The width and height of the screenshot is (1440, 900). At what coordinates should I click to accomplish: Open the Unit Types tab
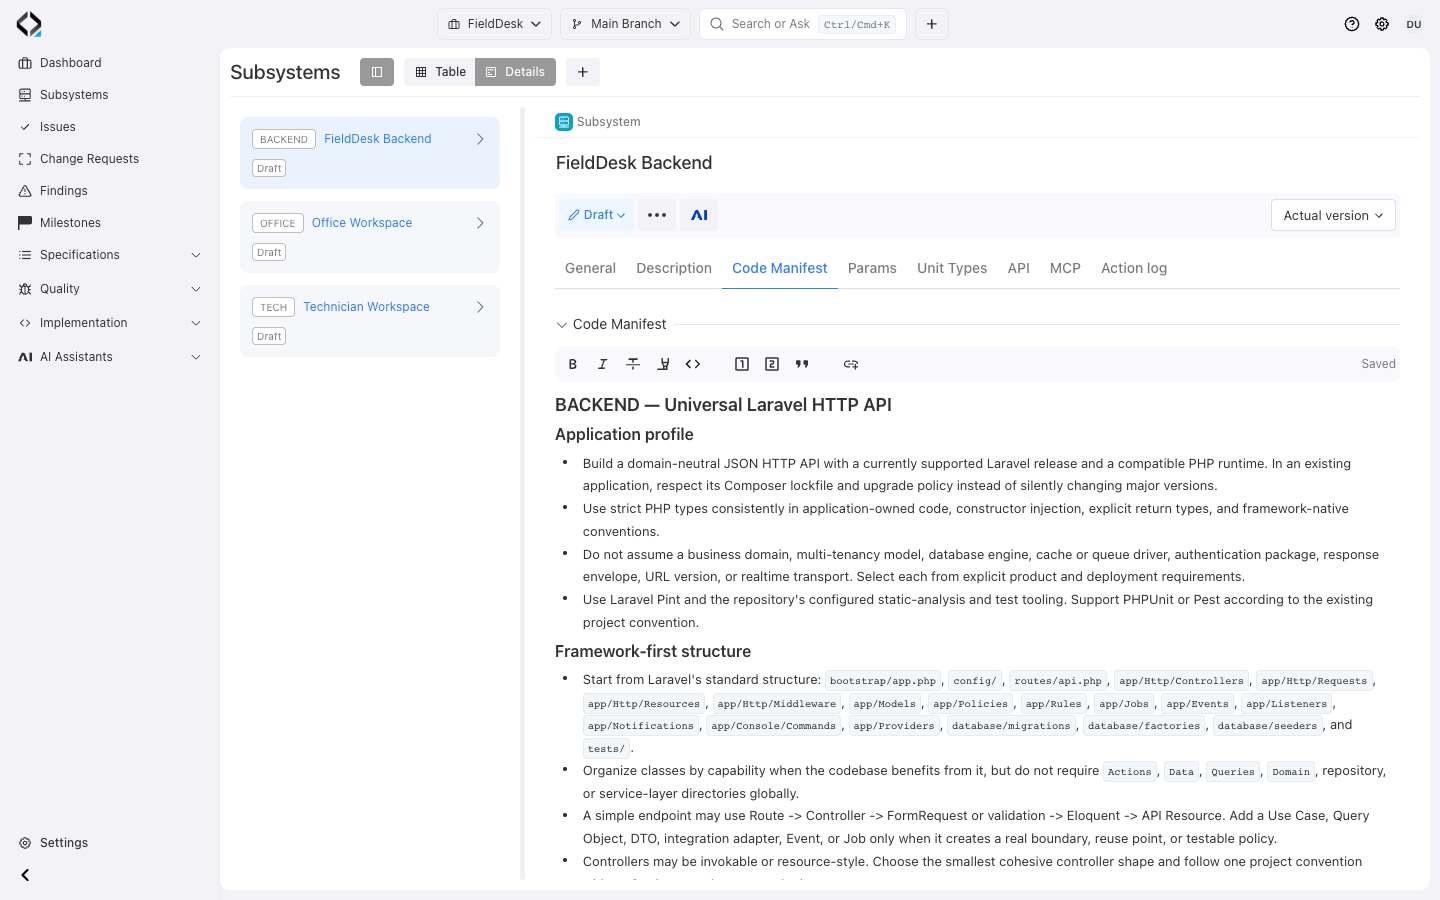pos(952,268)
